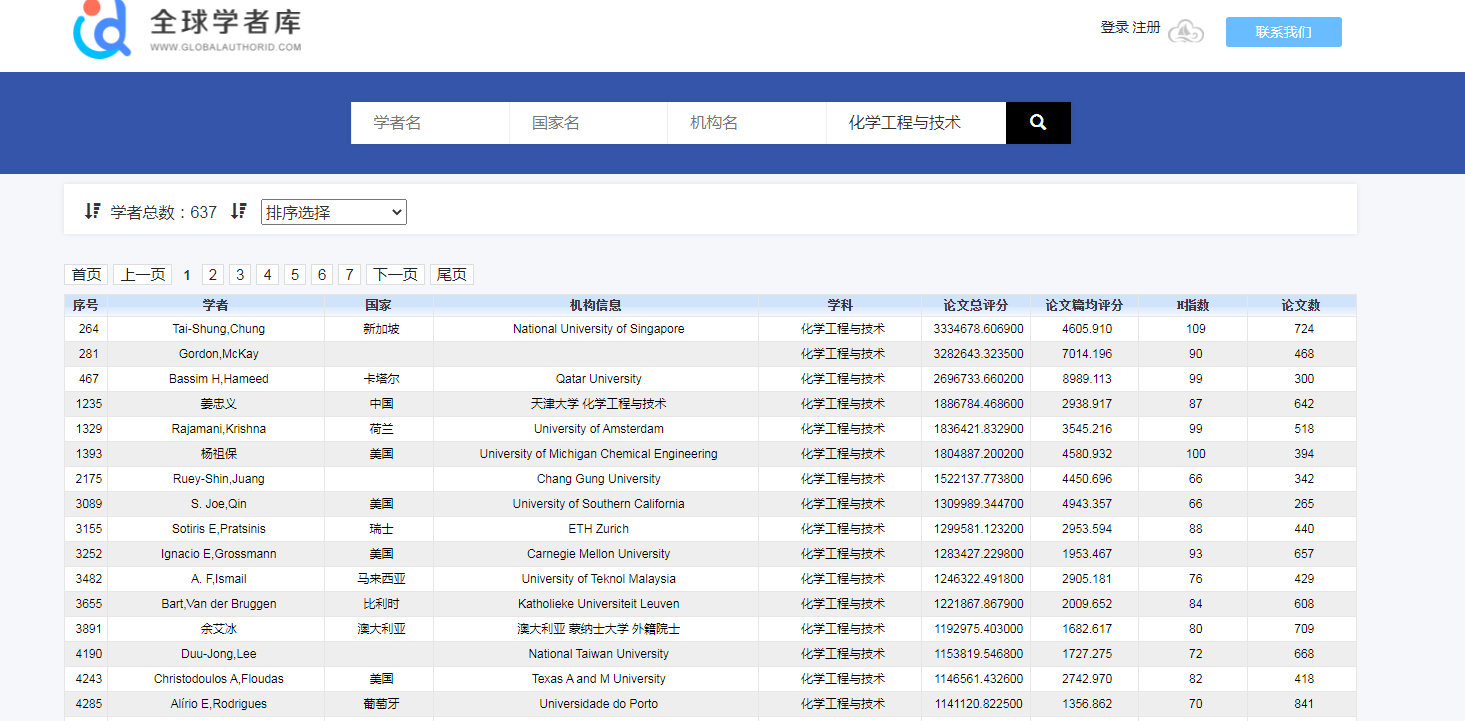
Task: Click the sort icon right of 637
Action: [238, 211]
